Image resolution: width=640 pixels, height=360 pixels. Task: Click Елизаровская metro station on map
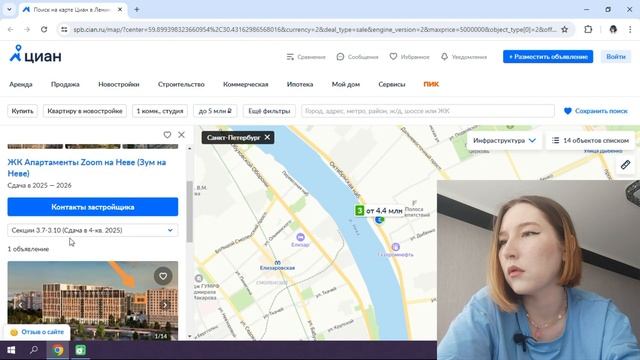point(278,265)
